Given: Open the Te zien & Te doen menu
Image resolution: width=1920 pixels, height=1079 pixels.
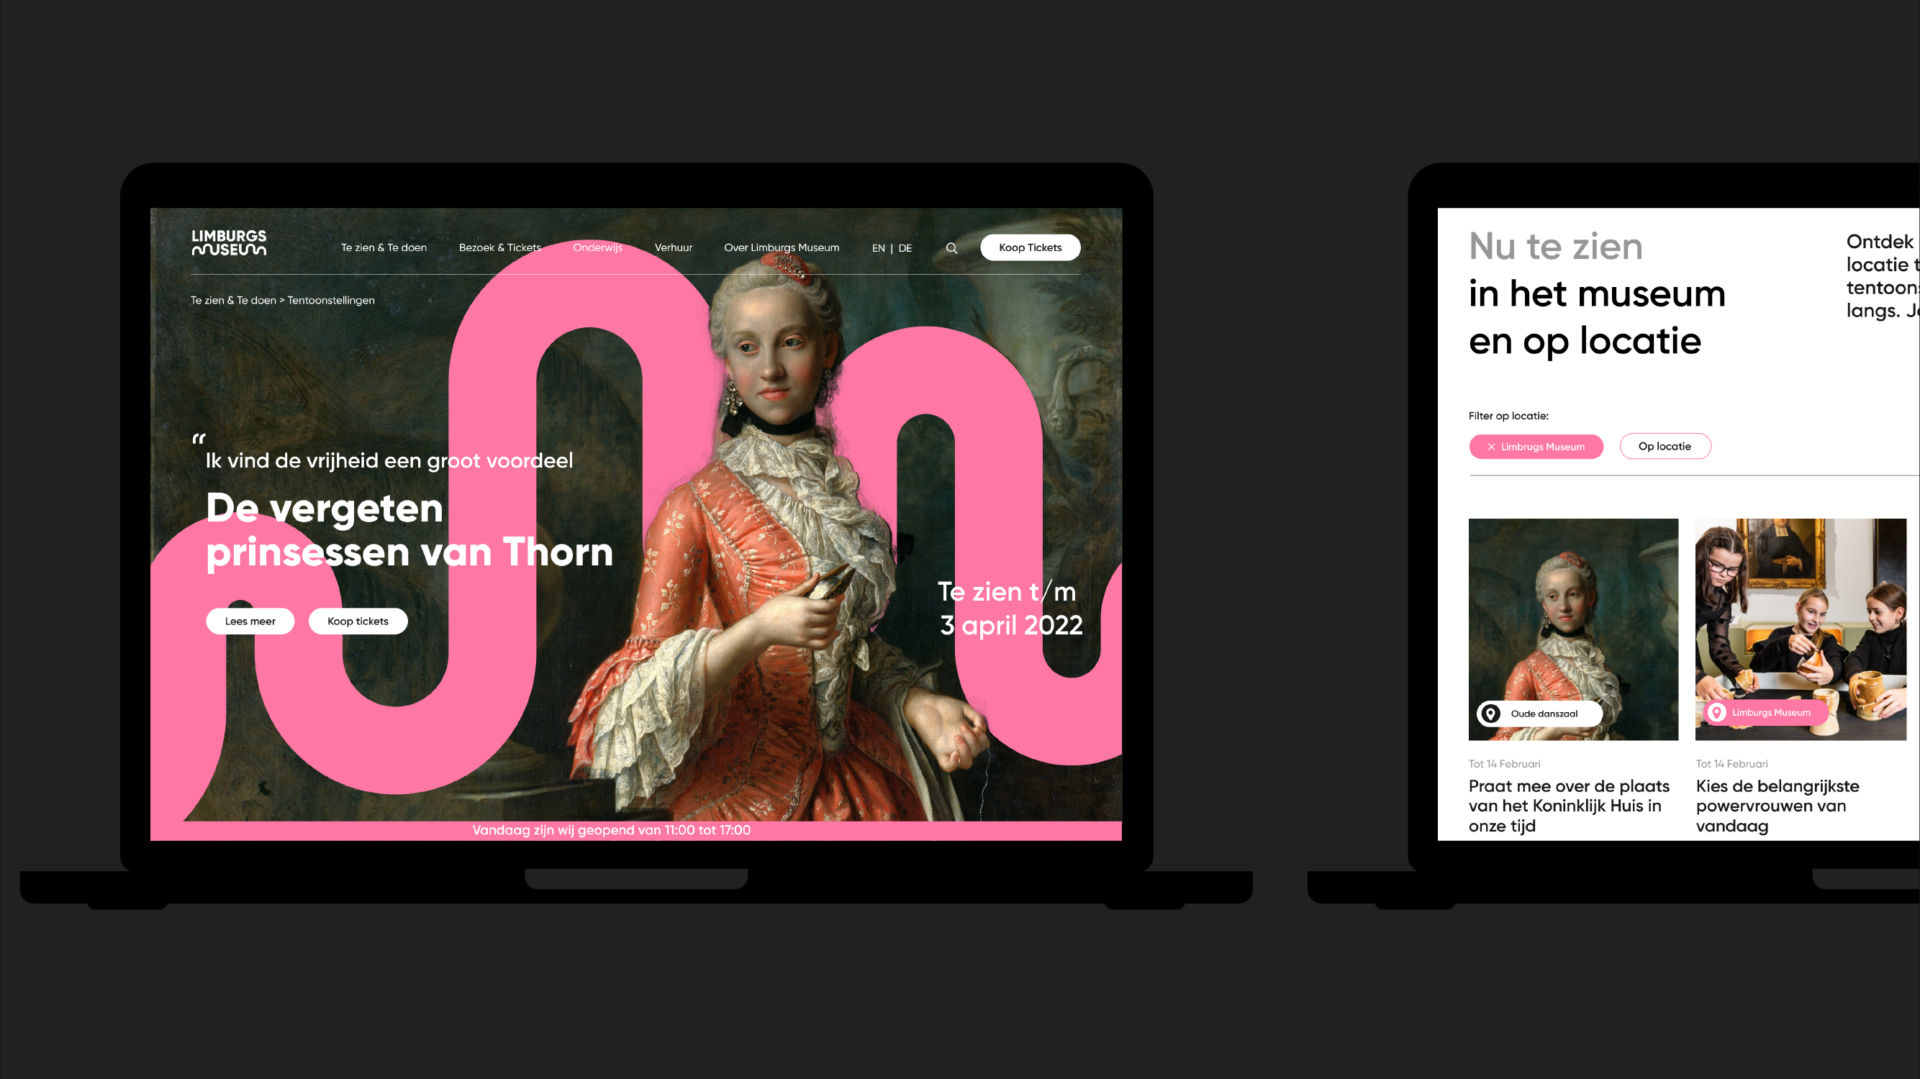Looking at the screenshot, I should (383, 248).
